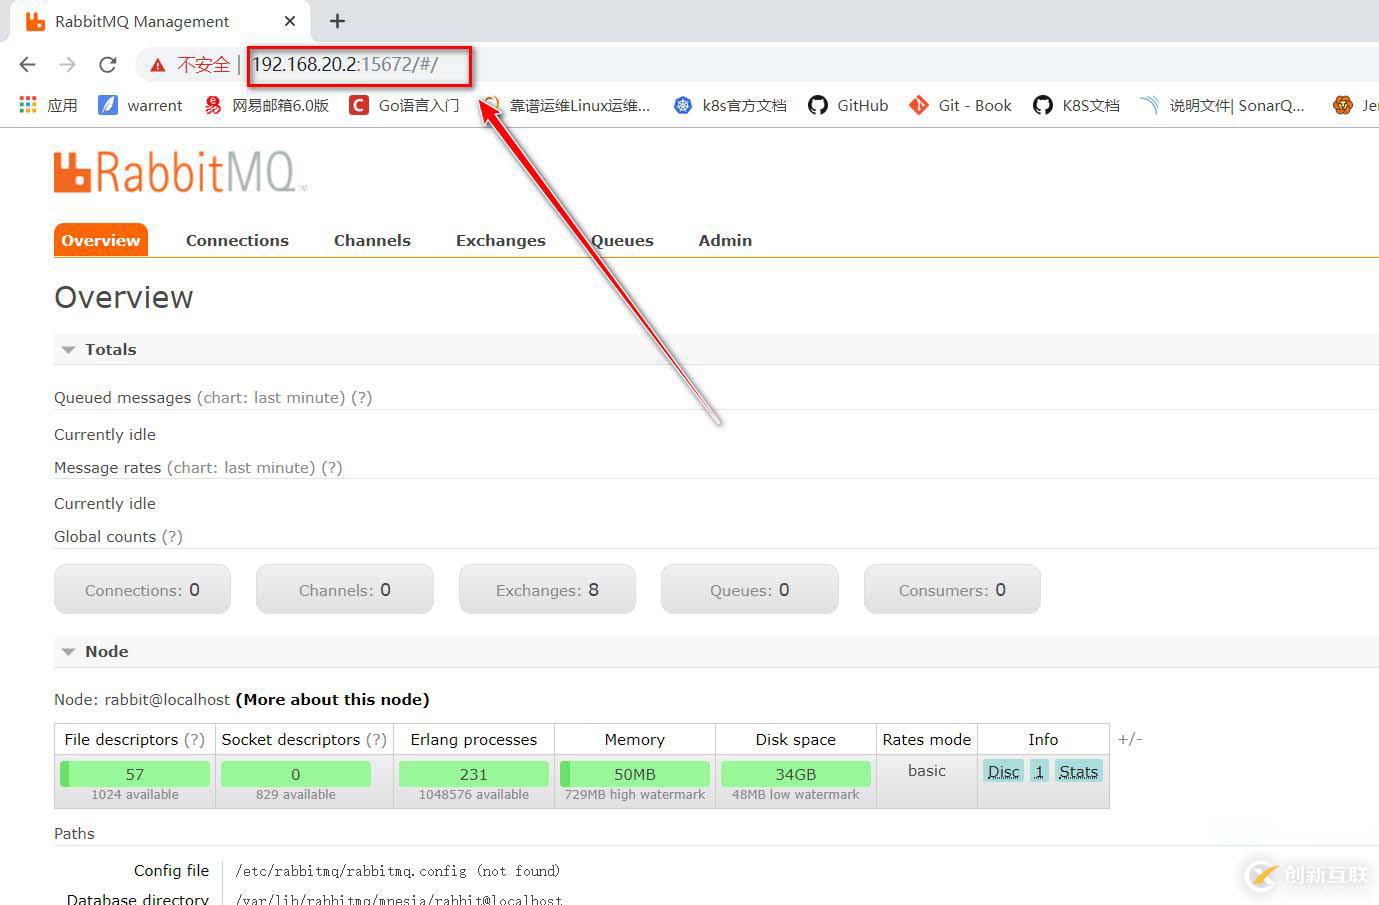Open the Git - Book bookmark
Image resolution: width=1379 pixels, height=905 pixels.
960,105
